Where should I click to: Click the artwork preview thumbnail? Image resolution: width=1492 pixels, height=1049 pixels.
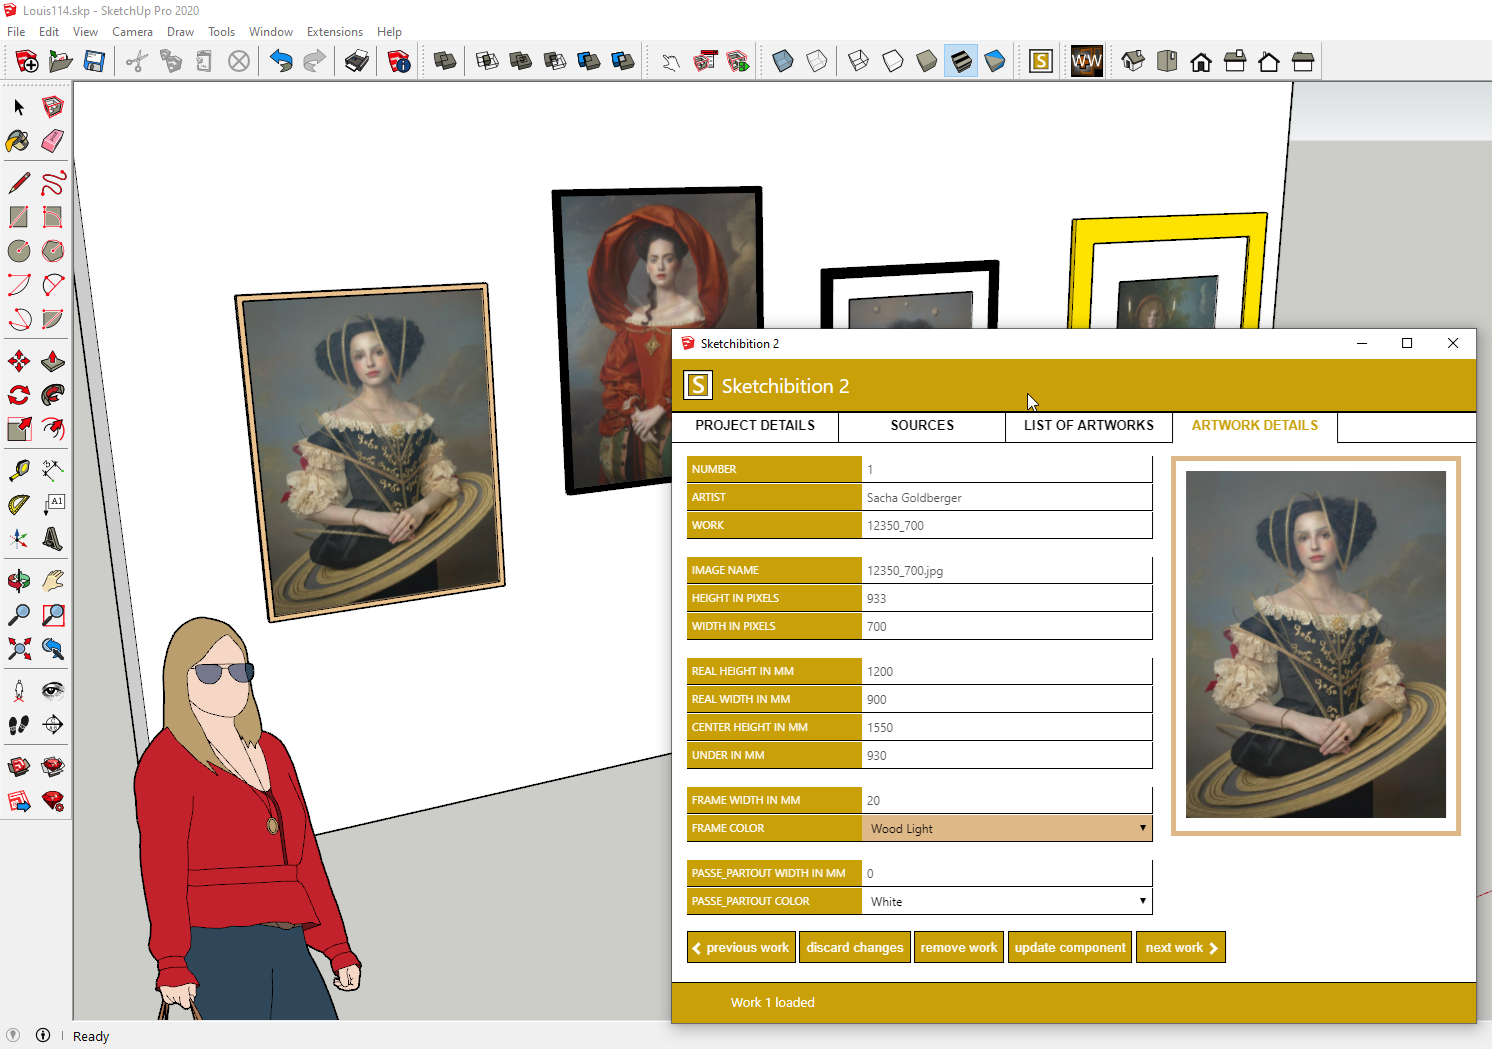[x=1316, y=645]
